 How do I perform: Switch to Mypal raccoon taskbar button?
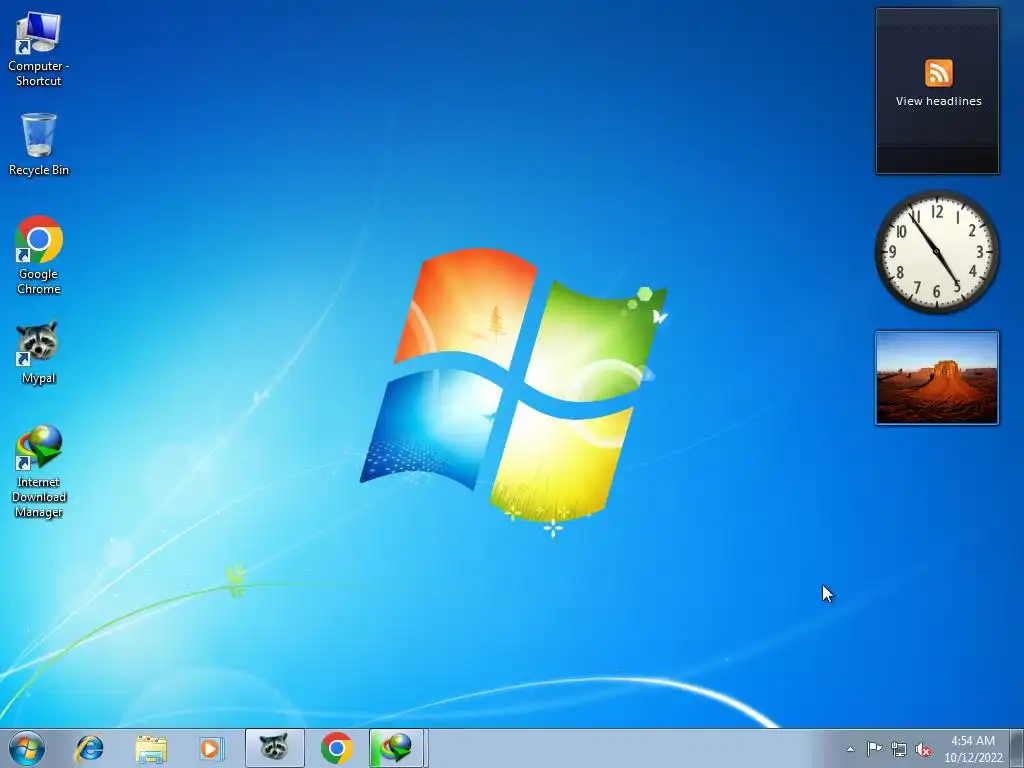[274, 748]
